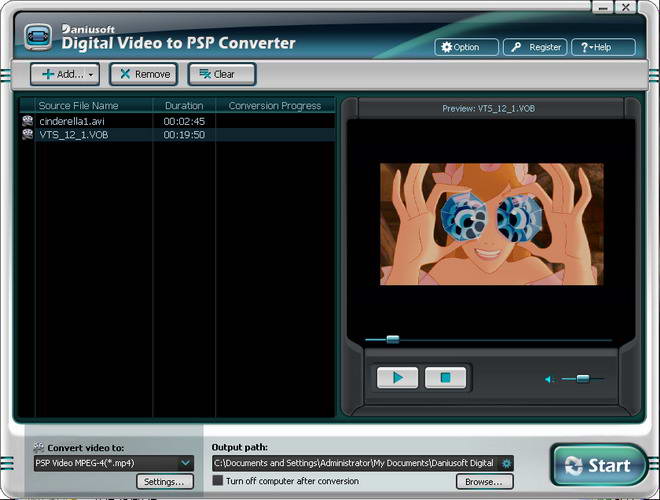Screen dimensions: 660x500
Task: Start the conversion
Action: (x=598, y=465)
